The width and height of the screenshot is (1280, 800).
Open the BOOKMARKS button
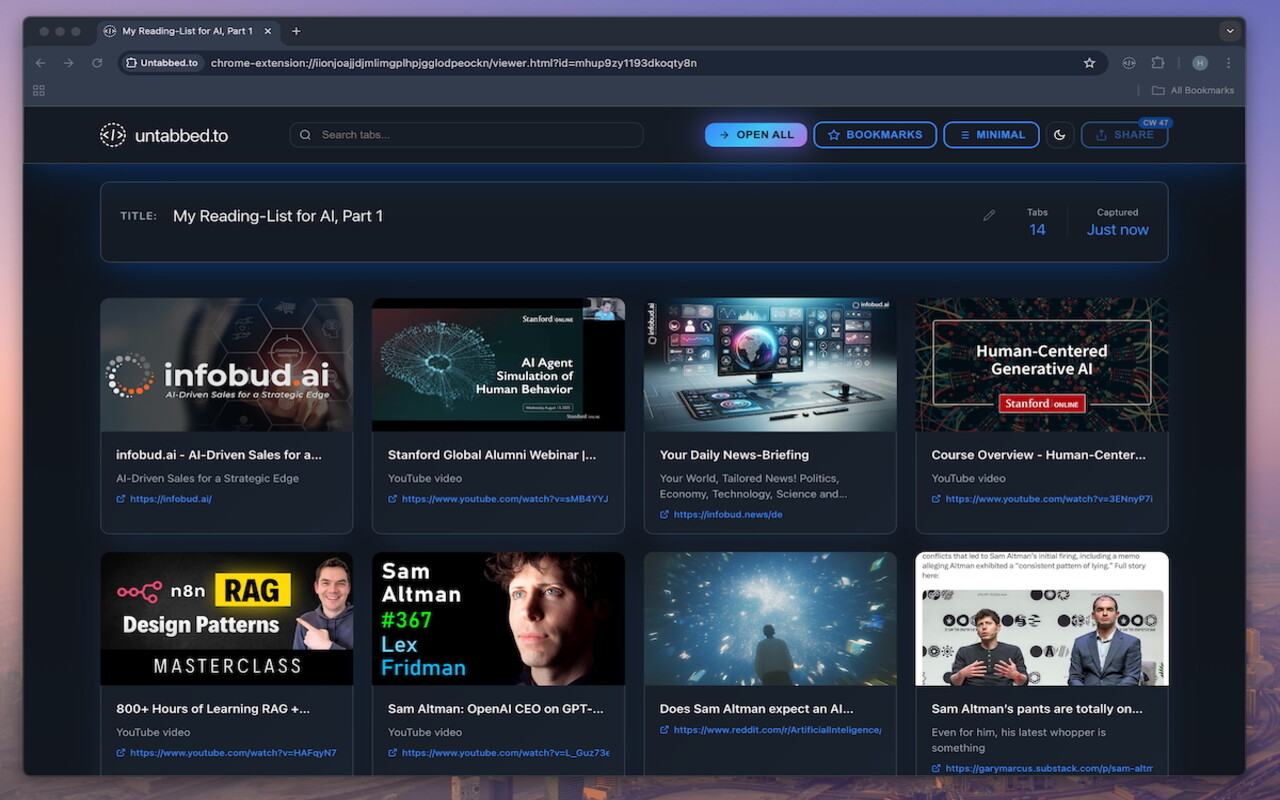(875, 135)
